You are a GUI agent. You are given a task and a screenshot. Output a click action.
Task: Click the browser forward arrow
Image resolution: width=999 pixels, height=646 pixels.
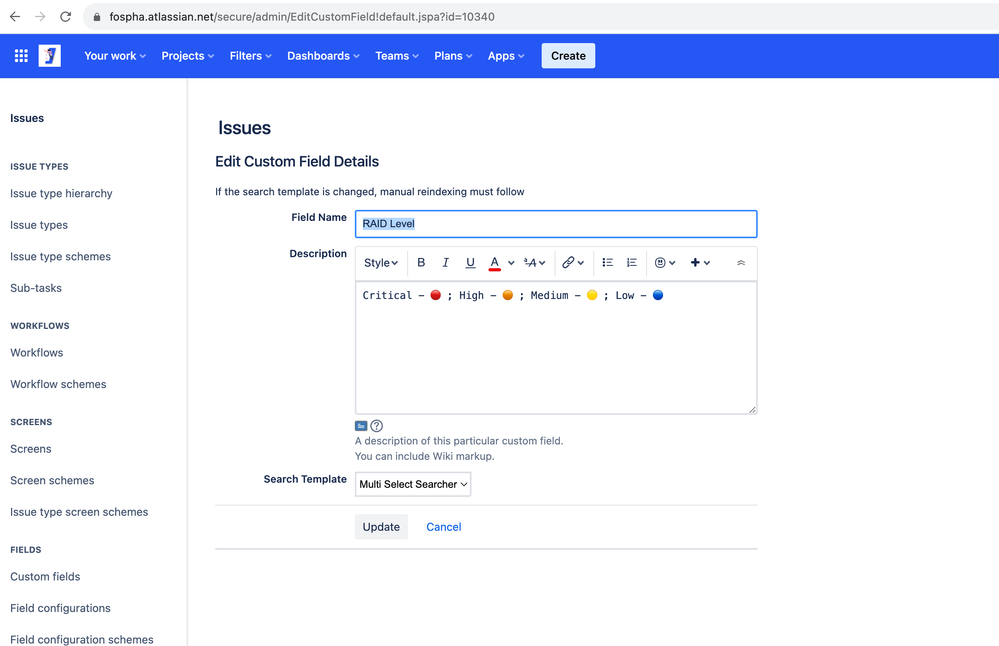(x=40, y=17)
